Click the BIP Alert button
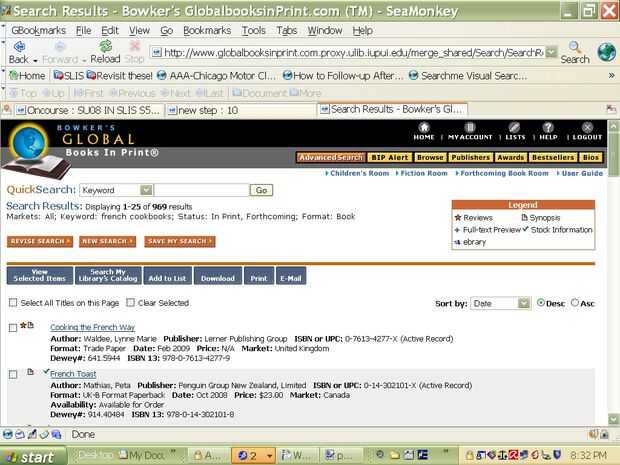Image resolution: width=620 pixels, height=465 pixels. [389, 157]
